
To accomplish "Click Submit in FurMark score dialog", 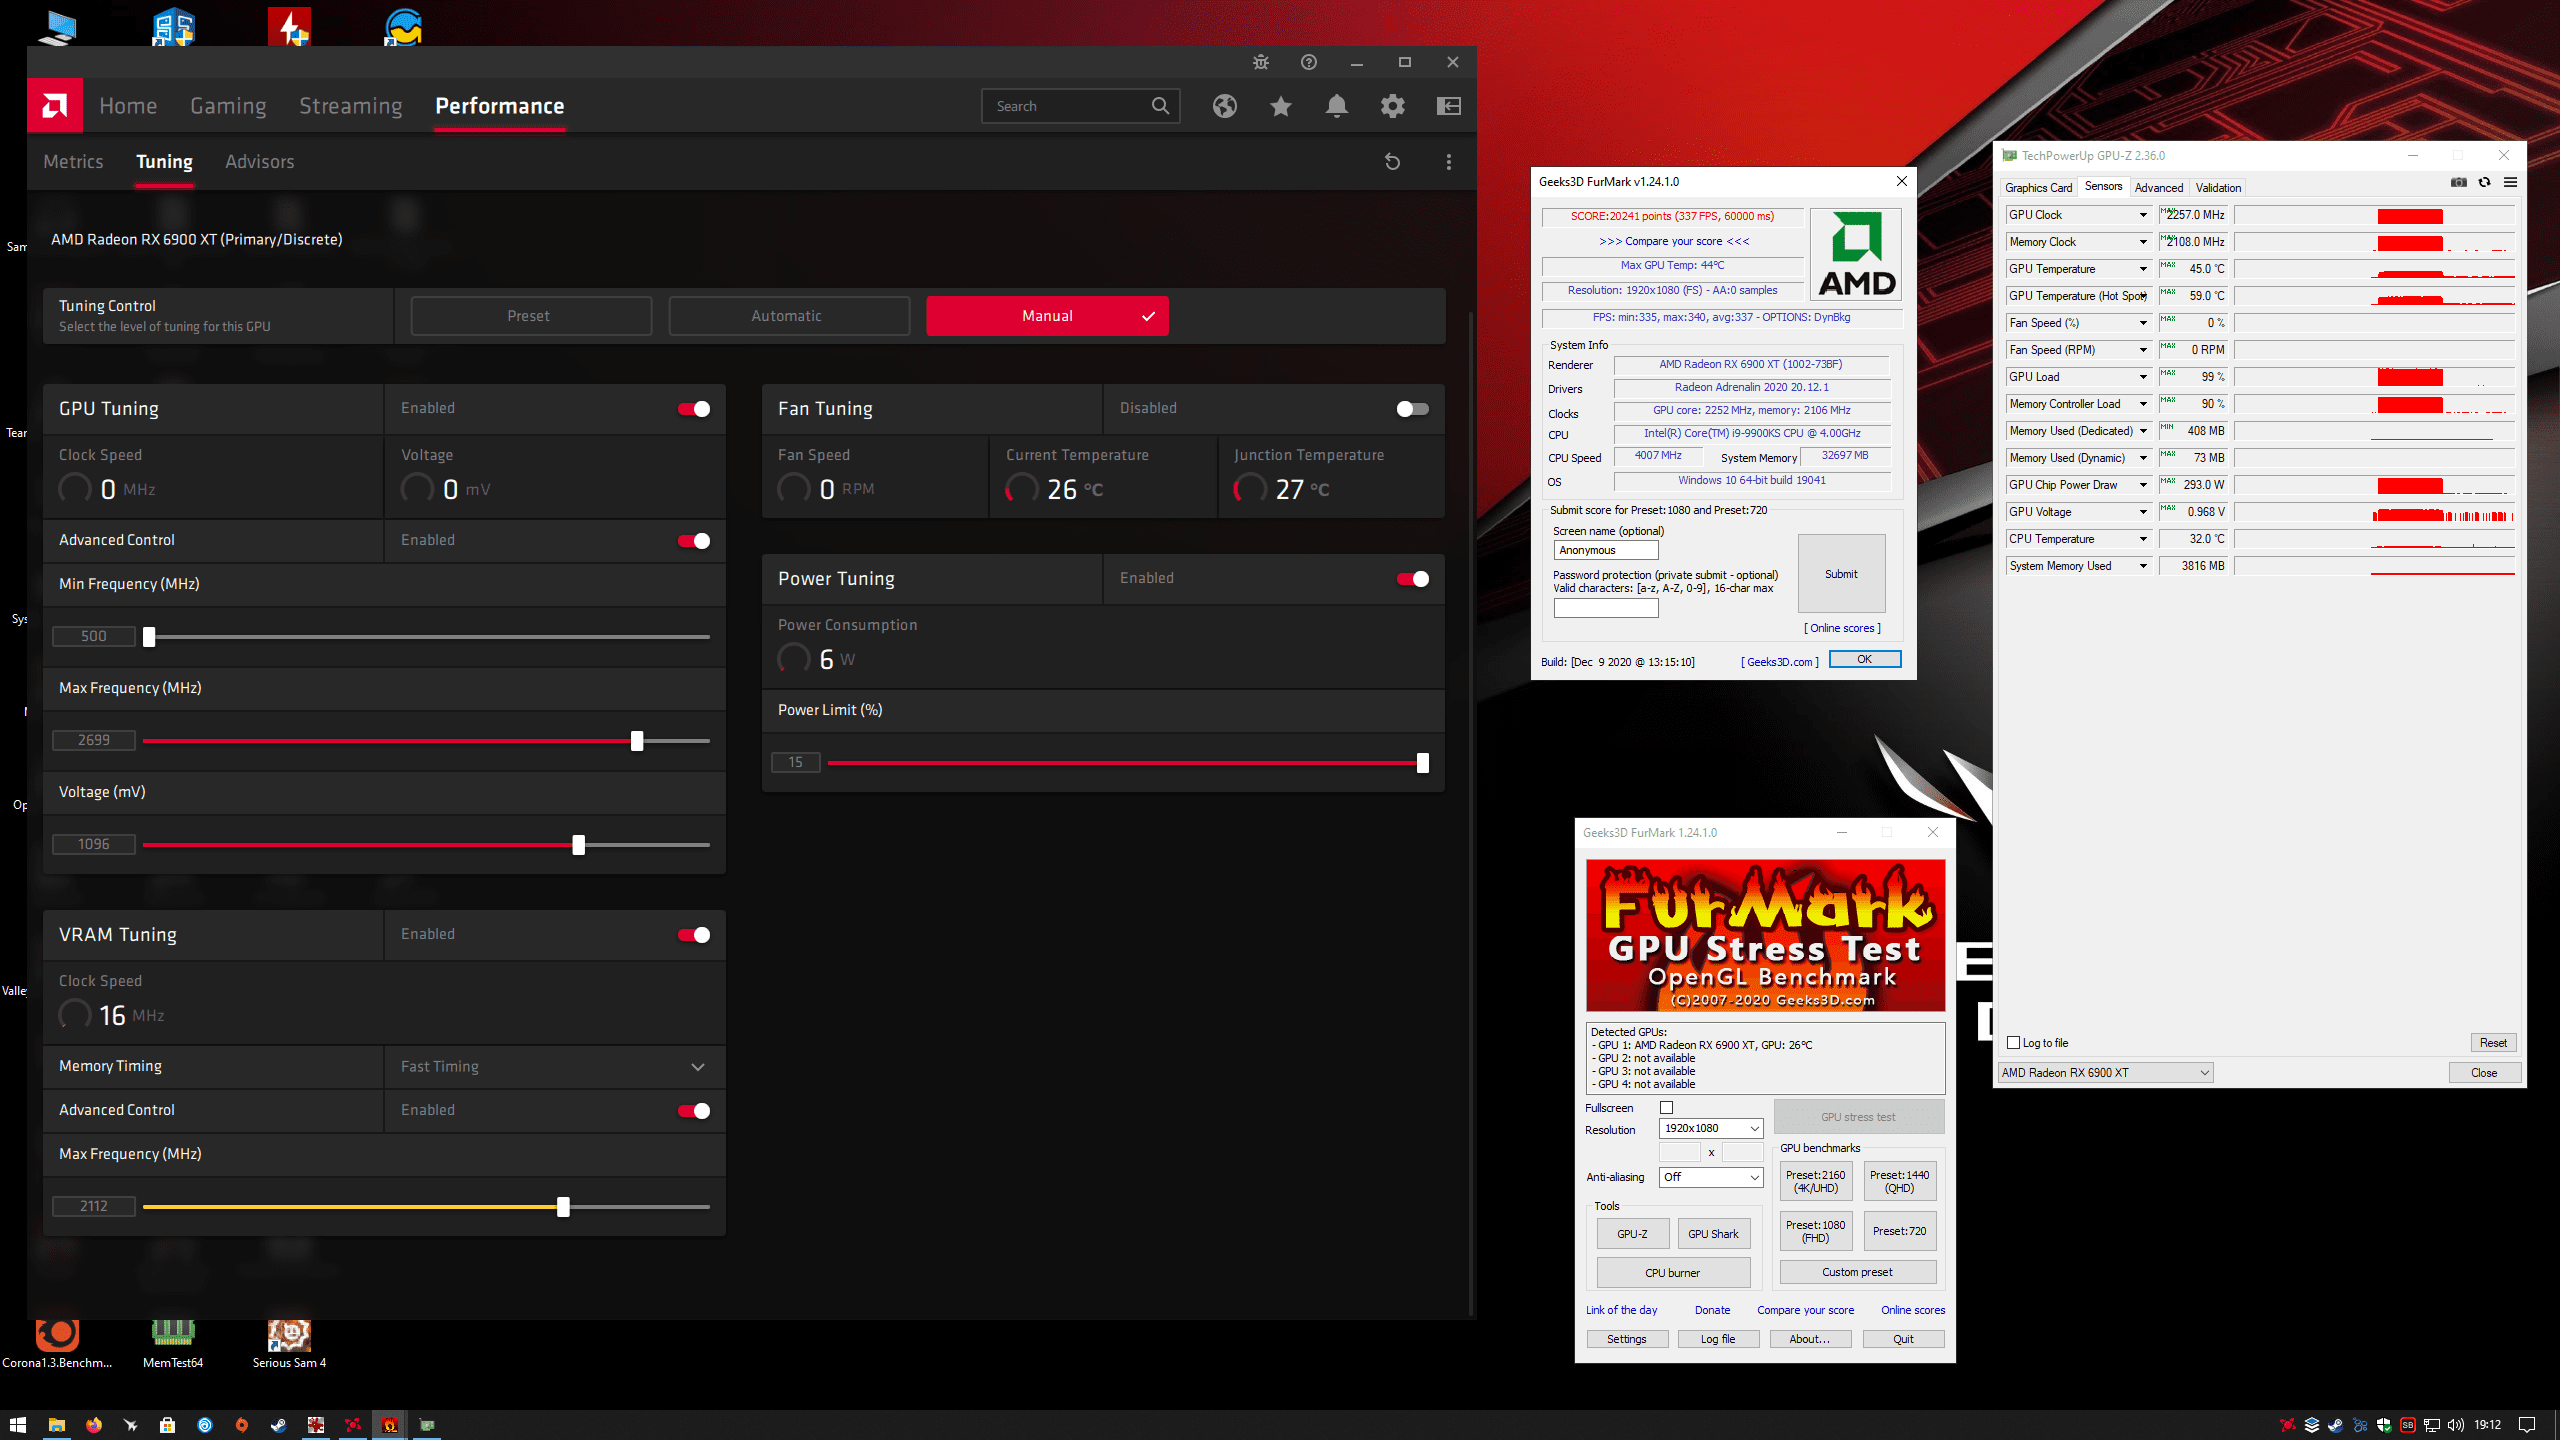I will click(1841, 574).
